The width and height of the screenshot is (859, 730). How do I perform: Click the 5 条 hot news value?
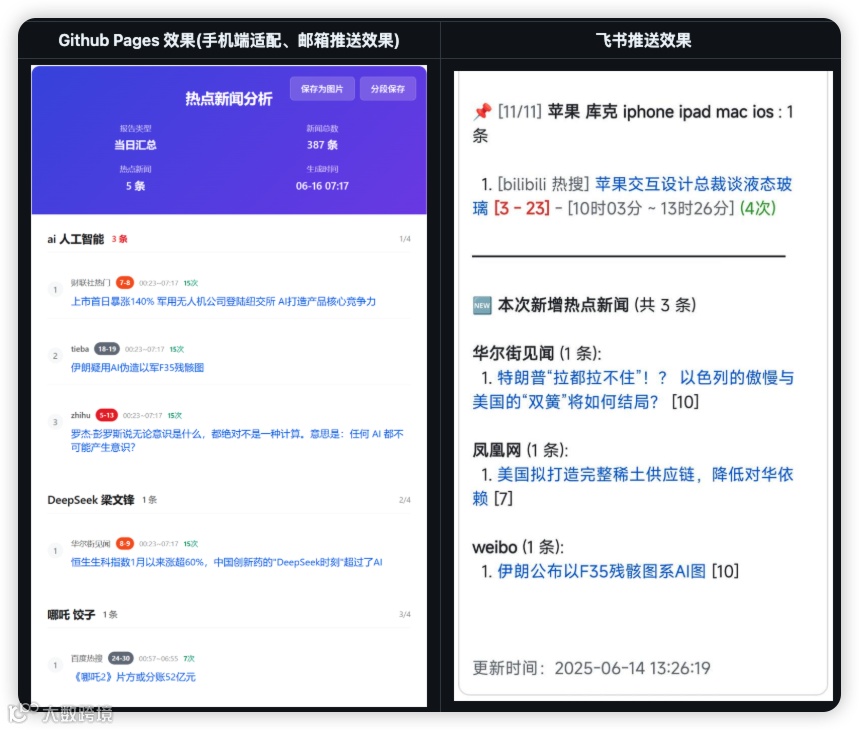(135, 186)
